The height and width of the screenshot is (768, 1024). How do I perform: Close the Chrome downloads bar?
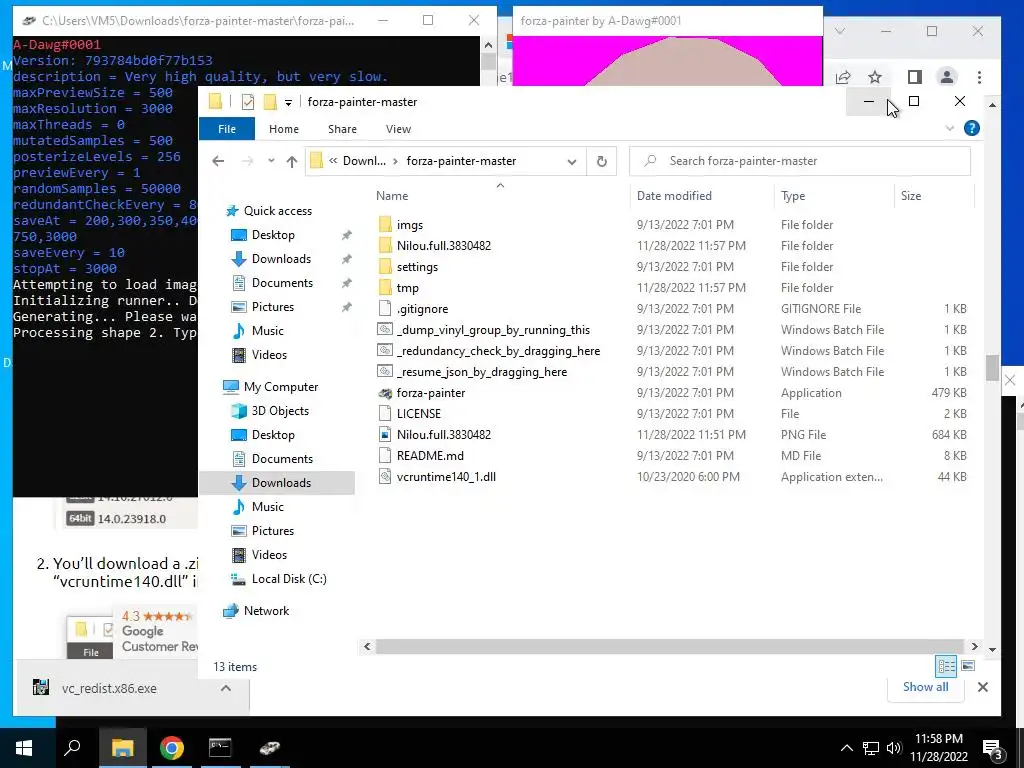[982, 686]
